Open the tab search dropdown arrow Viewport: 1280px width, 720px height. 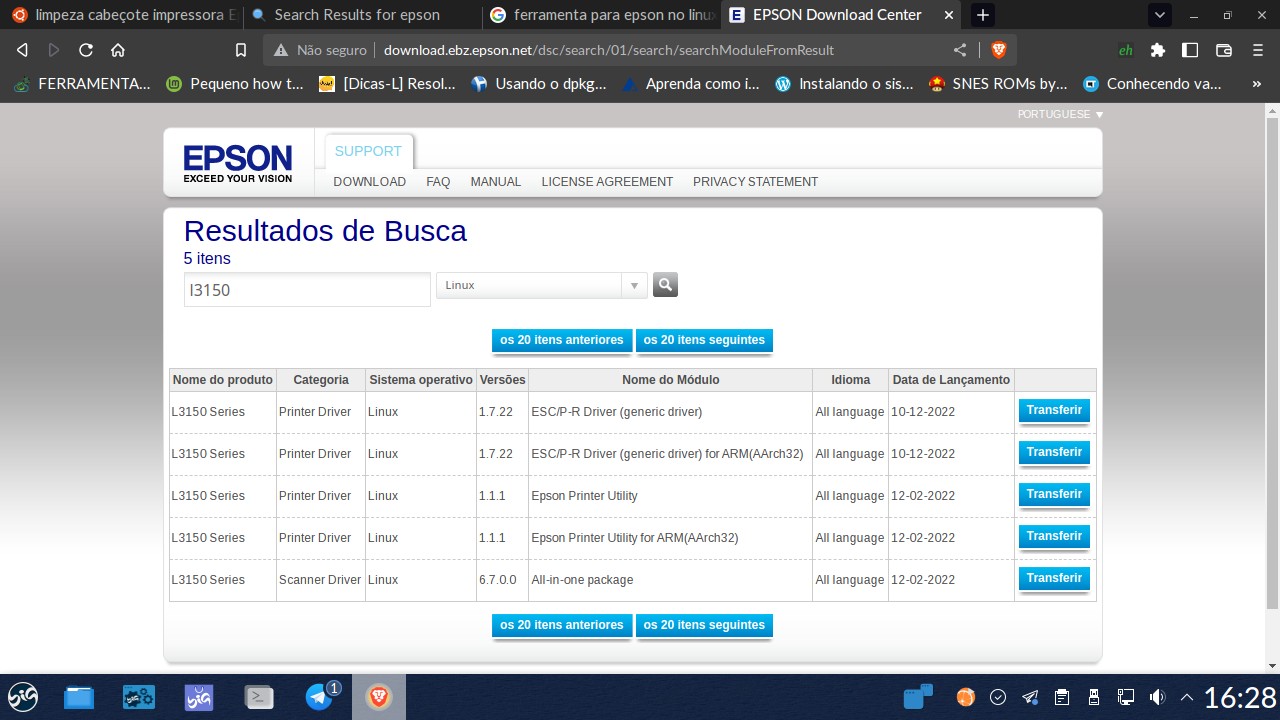tap(1160, 15)
